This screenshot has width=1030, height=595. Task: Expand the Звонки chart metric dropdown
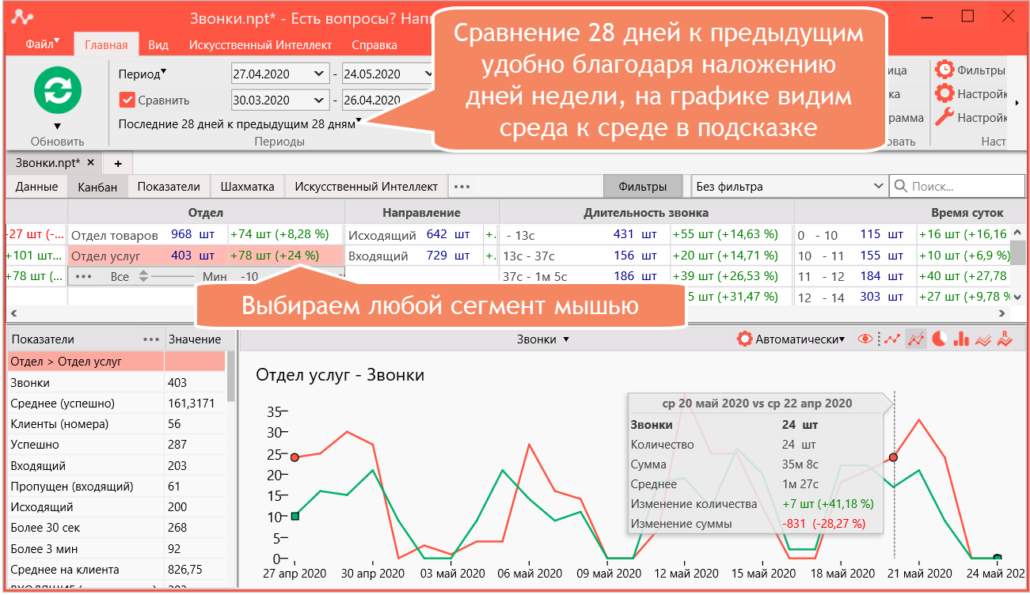543,340
